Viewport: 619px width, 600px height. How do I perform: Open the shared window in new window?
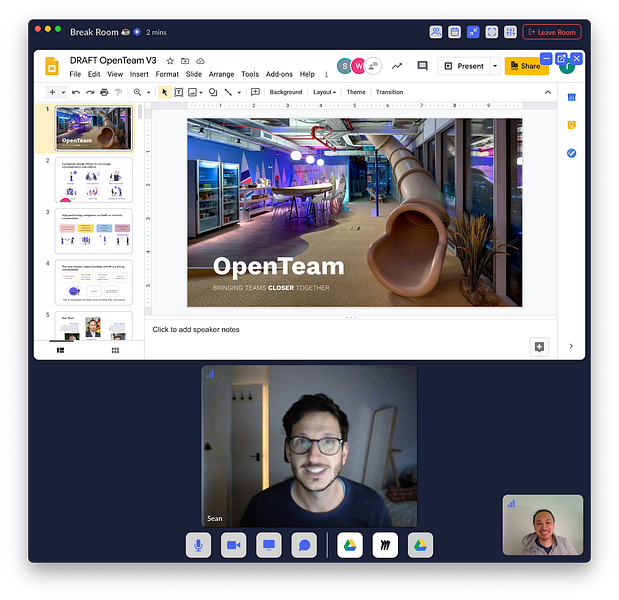pyautogui.click(x=561, y=59)
